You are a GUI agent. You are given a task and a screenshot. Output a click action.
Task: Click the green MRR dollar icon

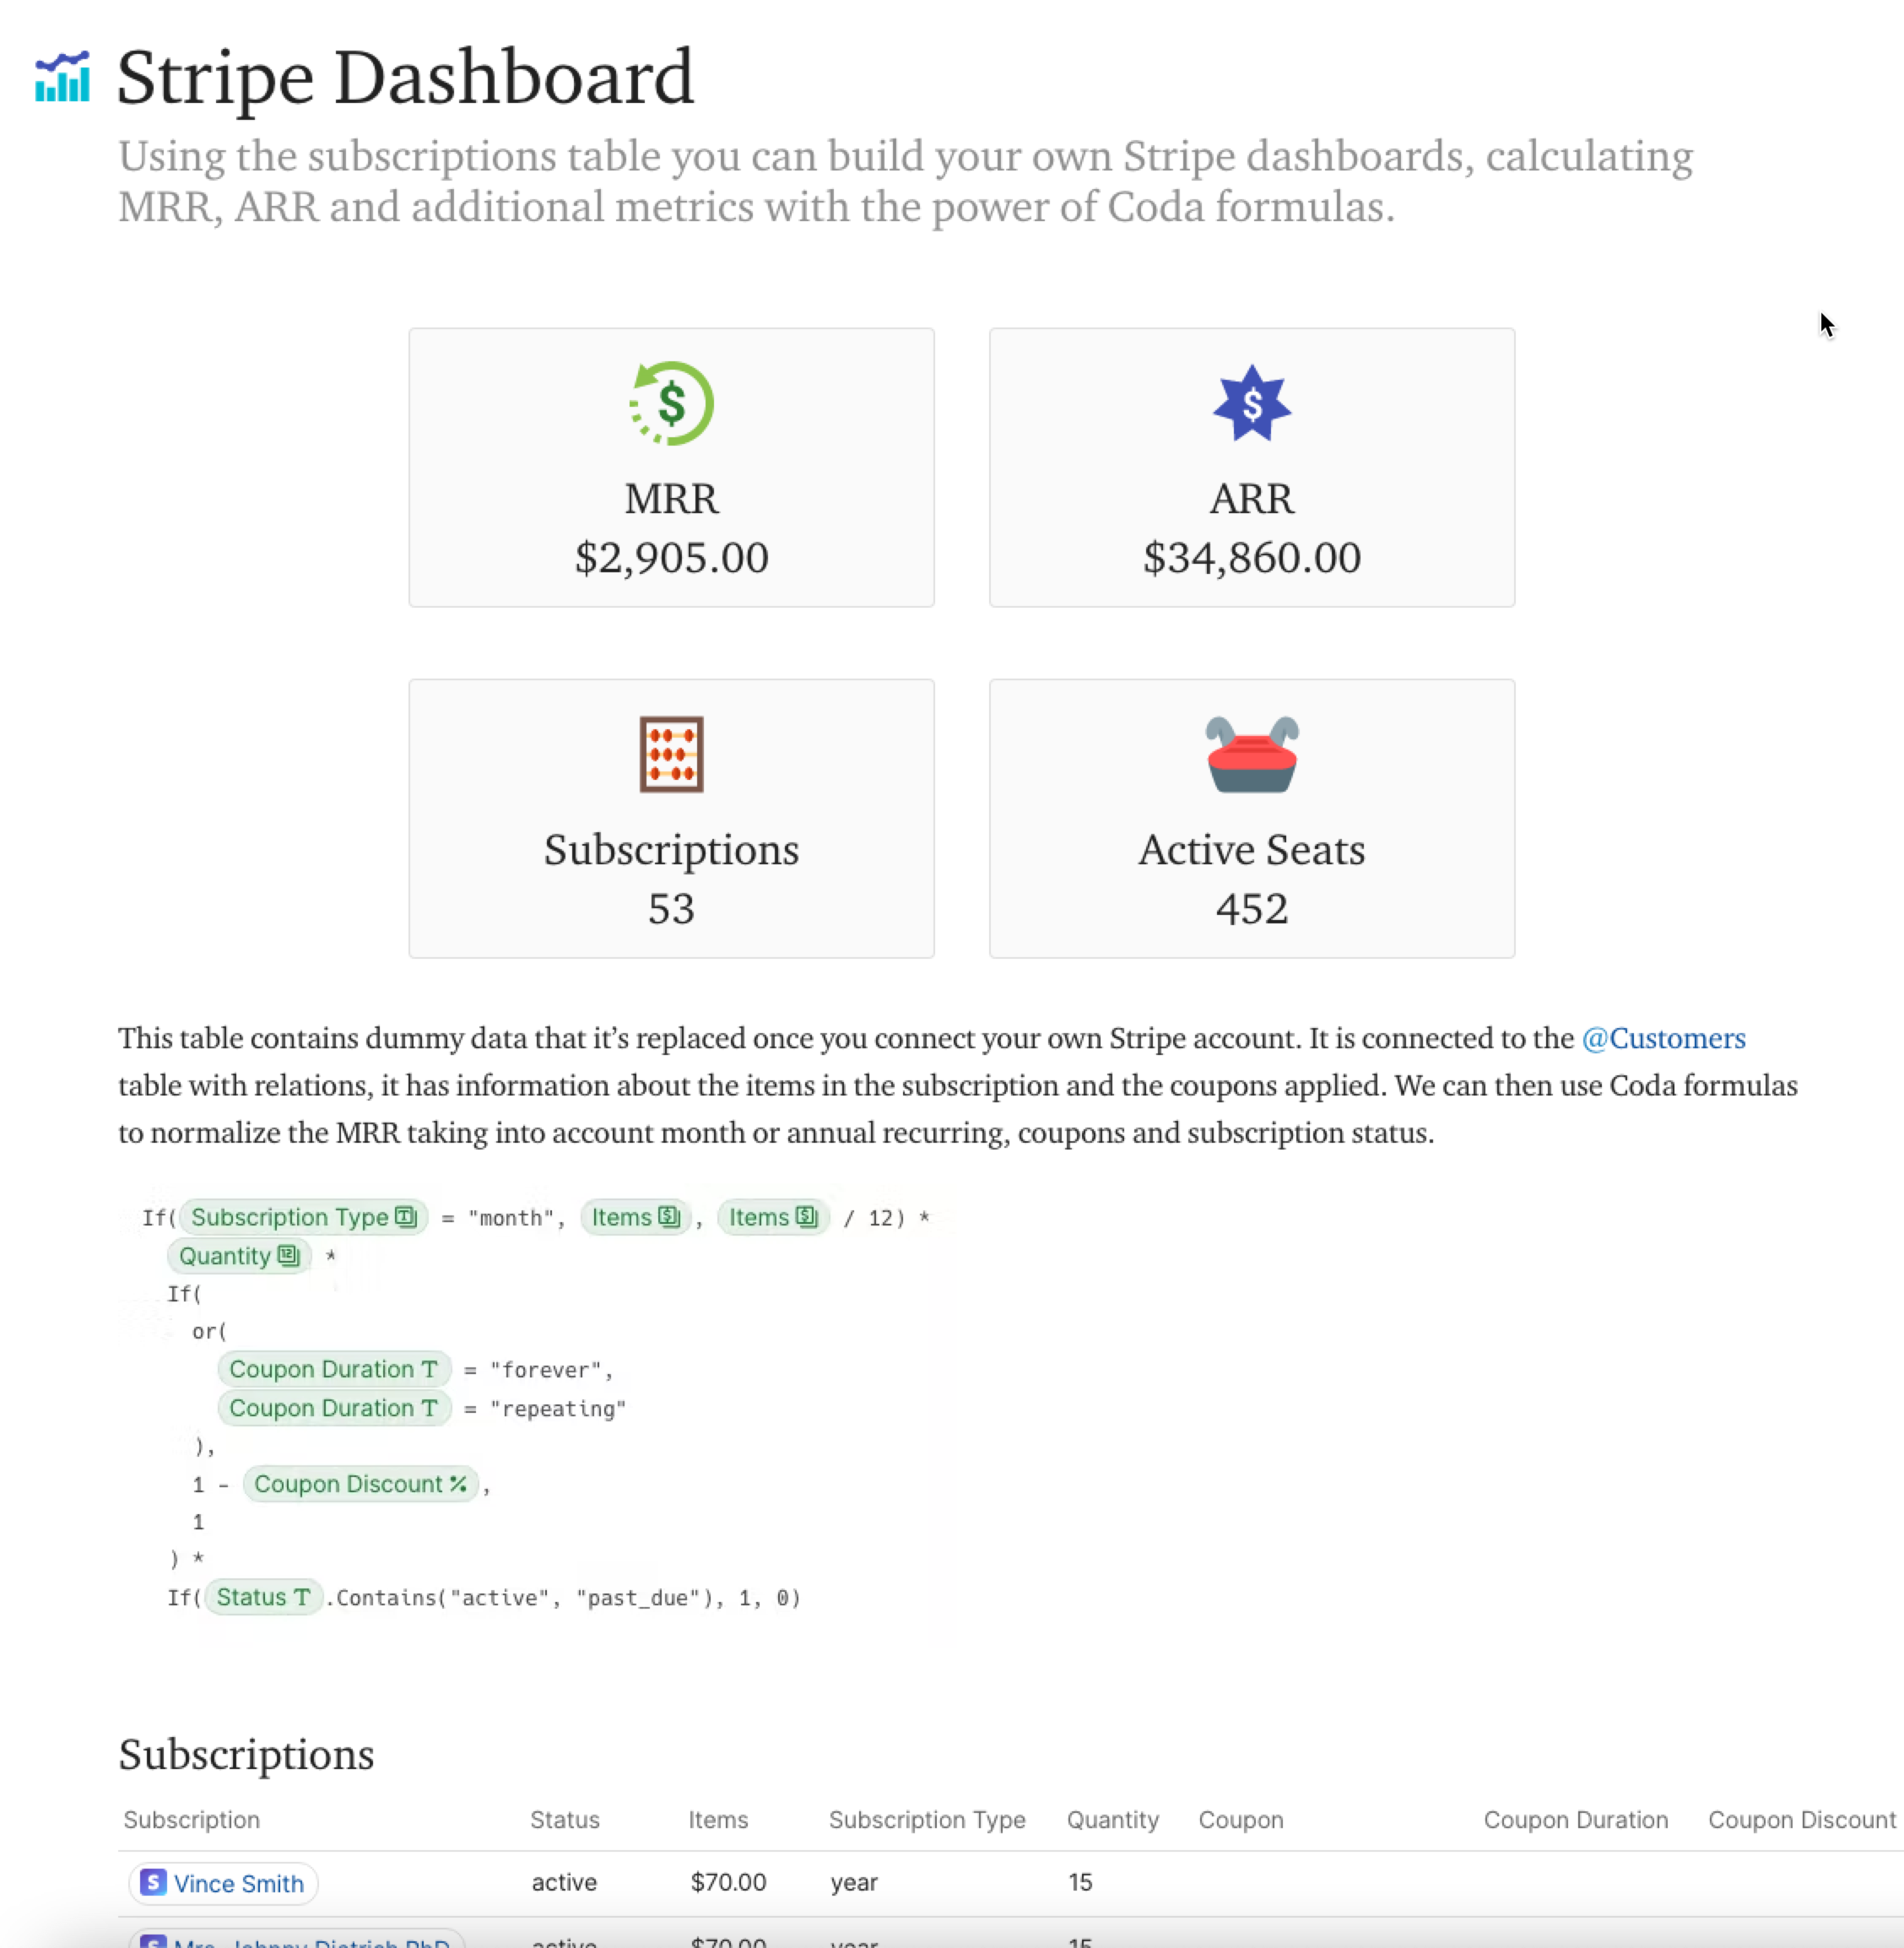[x=671, y=403]
